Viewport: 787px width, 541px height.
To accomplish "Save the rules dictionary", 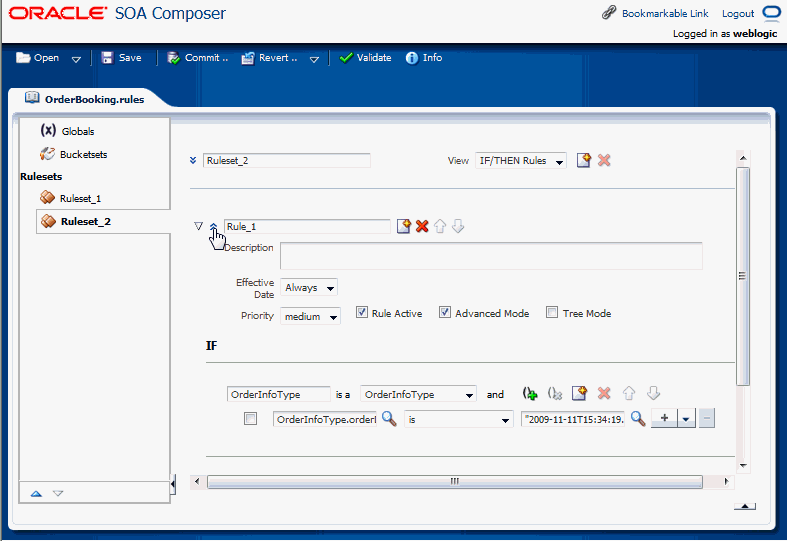I will tap(121, 58).
